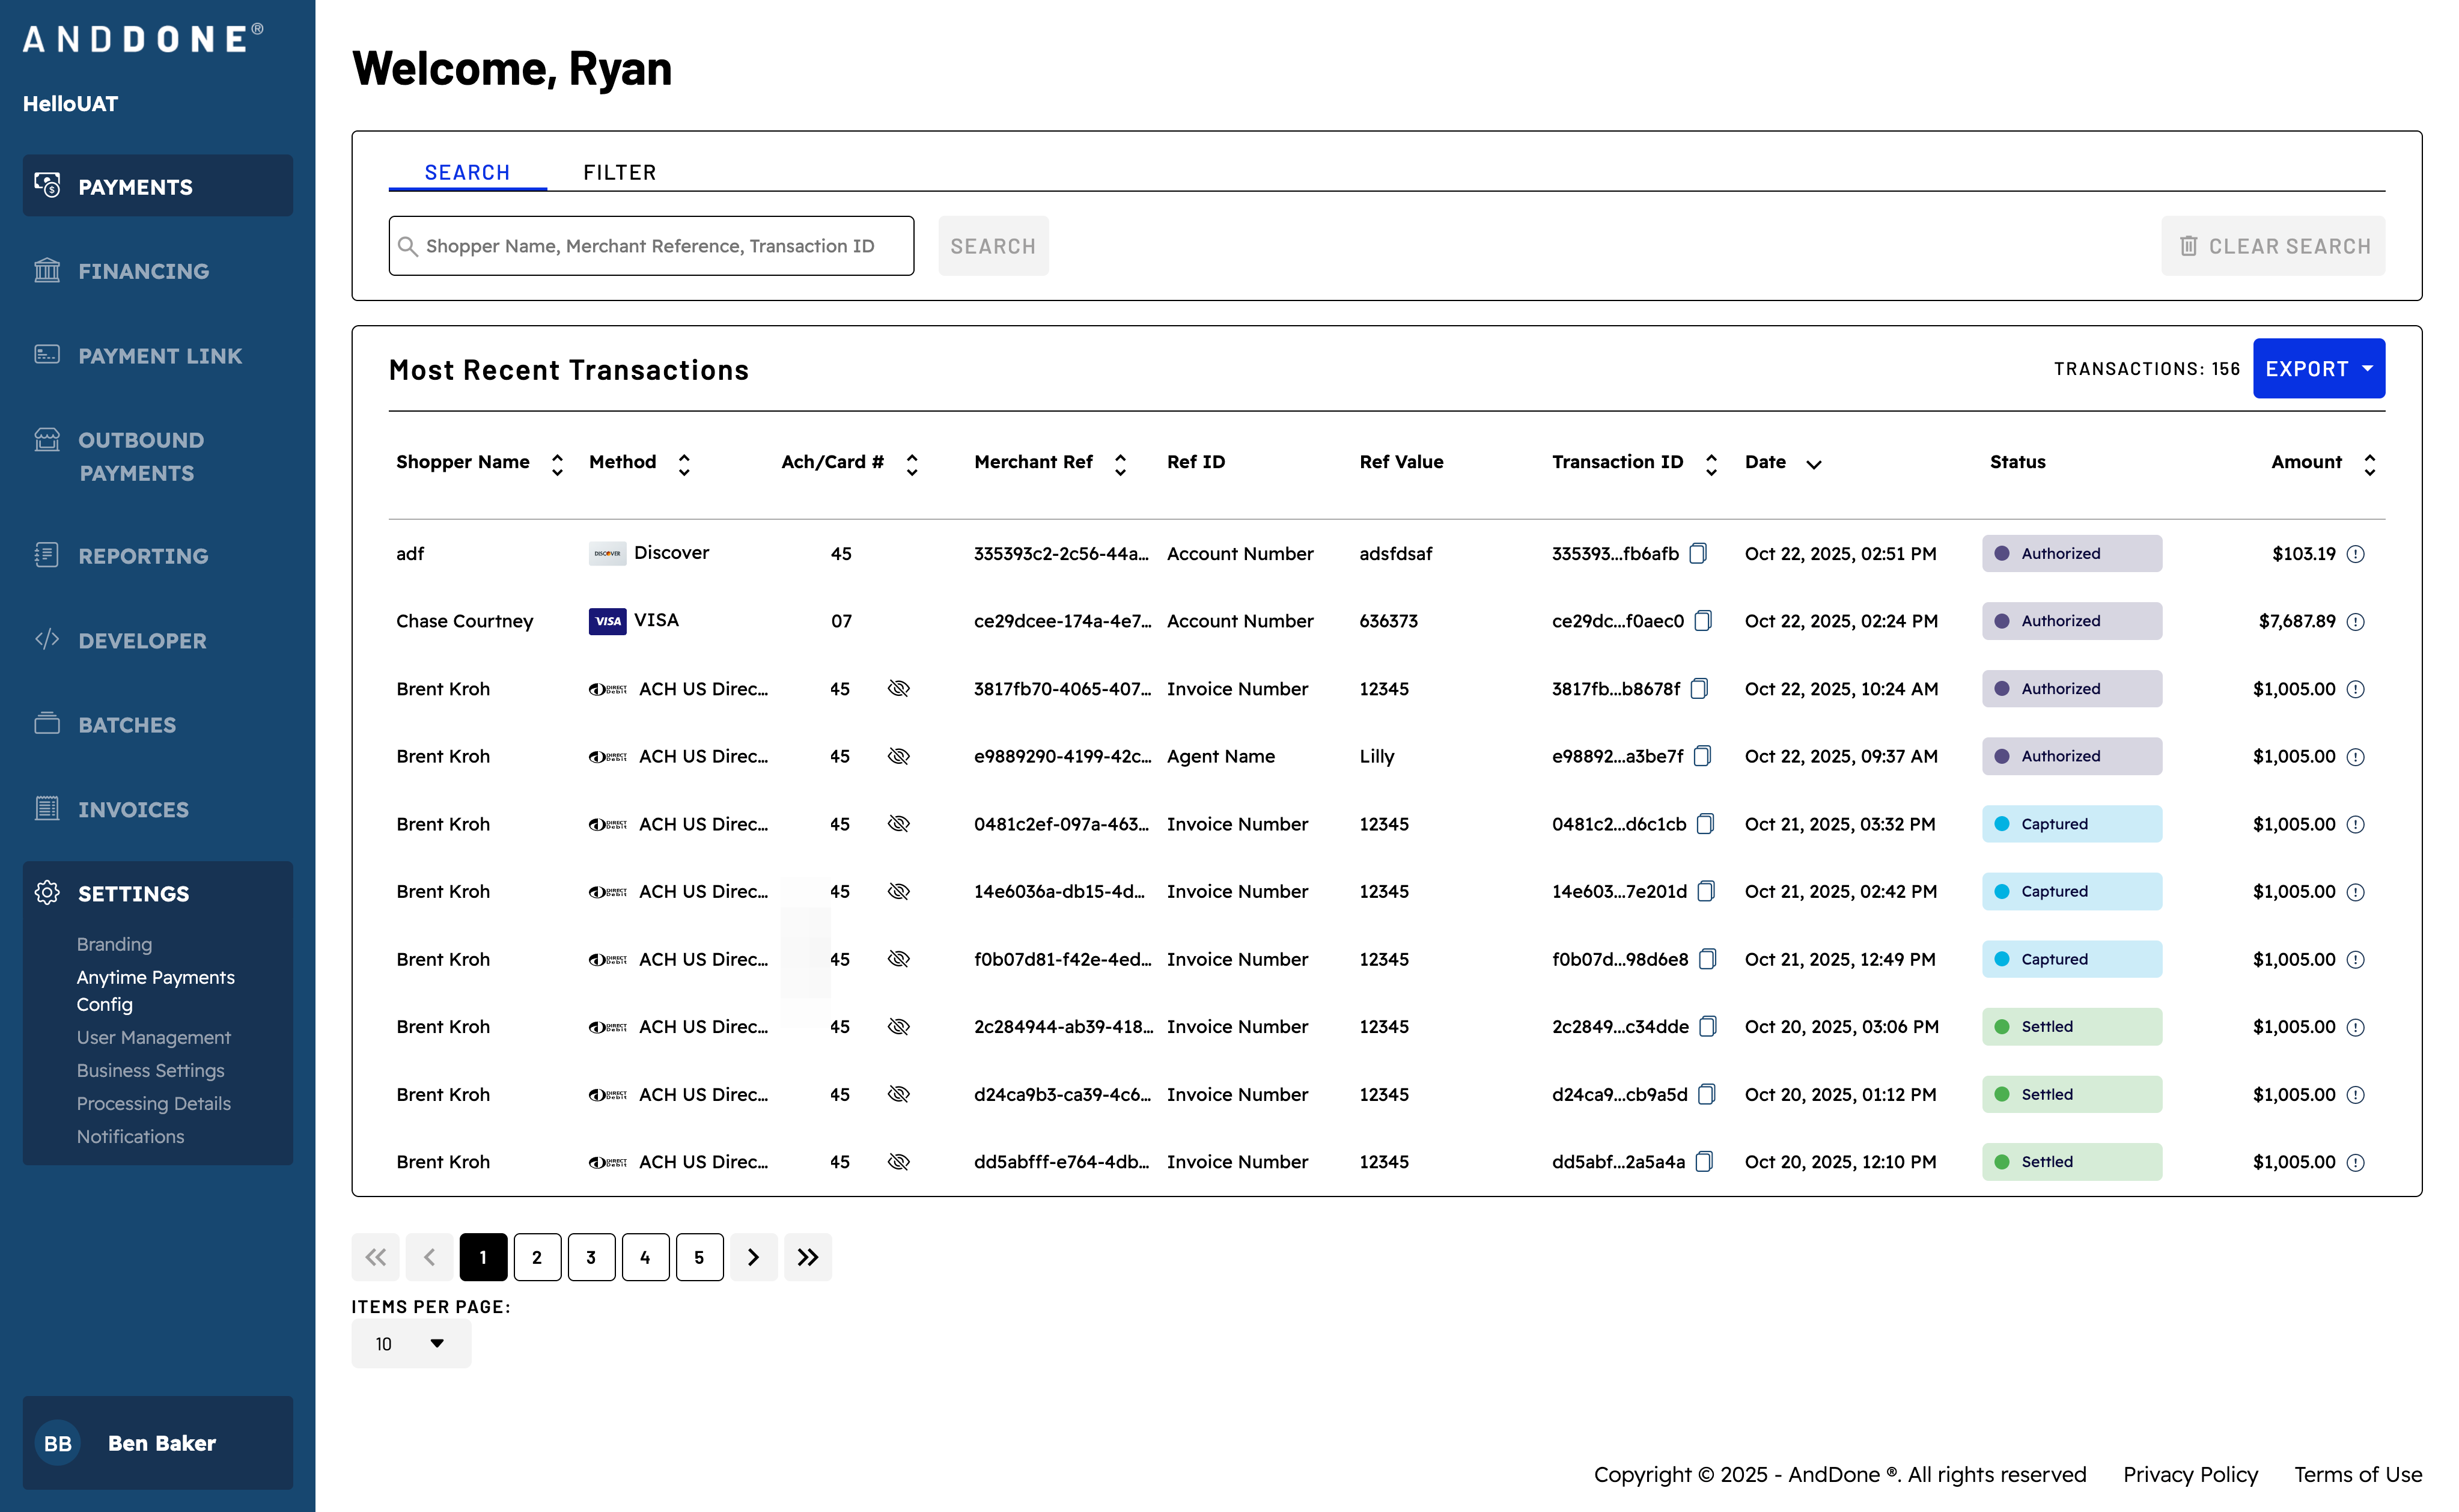2459x1512 pixels.
Task: Click the Reporting icon in sidebar
Action: tap(47, 555)
